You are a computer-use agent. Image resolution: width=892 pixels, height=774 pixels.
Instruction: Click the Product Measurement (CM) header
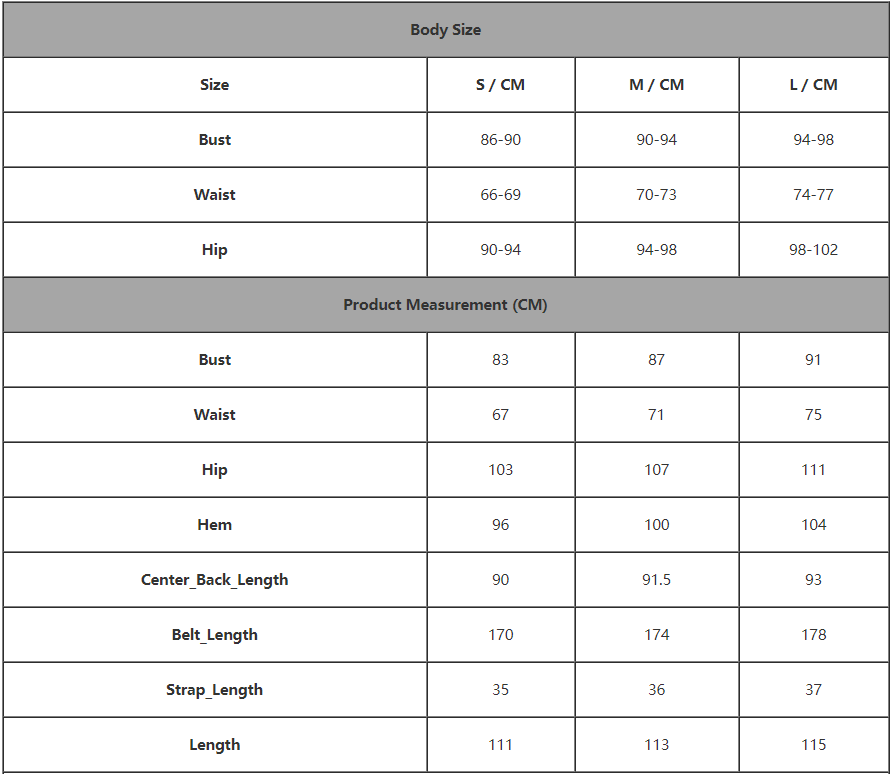click(445, 305)
